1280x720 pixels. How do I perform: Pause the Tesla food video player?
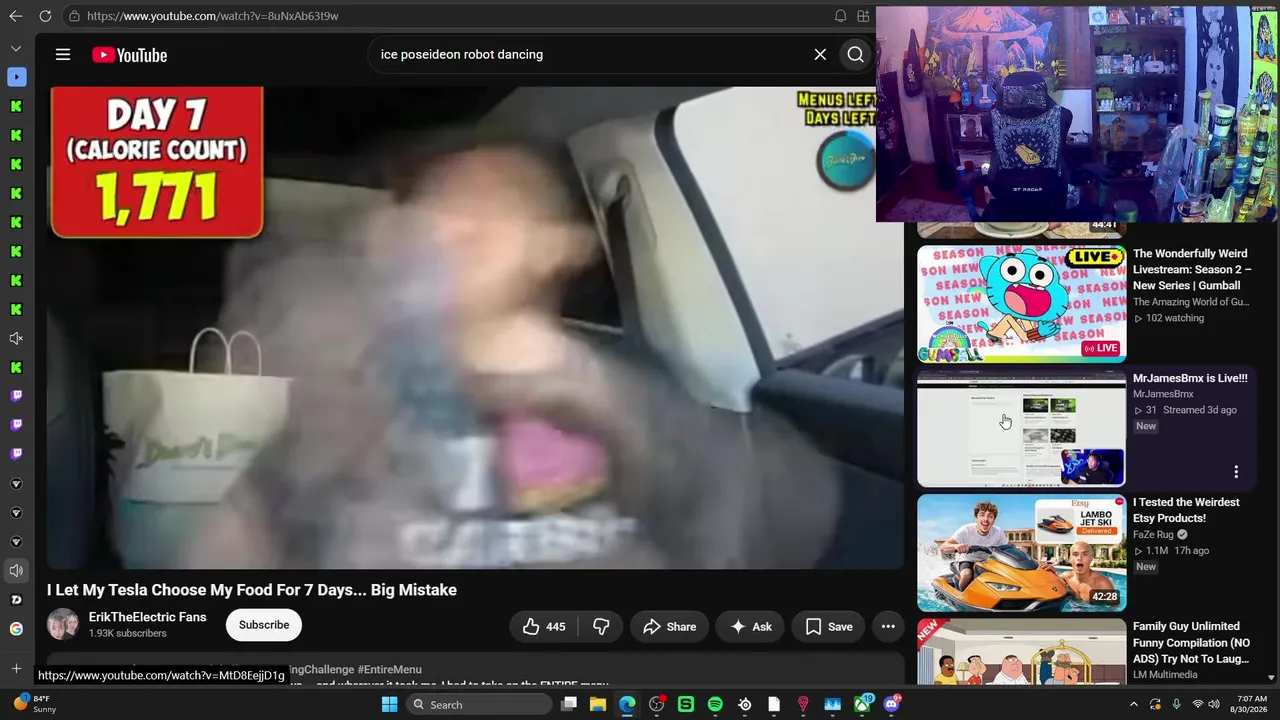pos(475,328)
